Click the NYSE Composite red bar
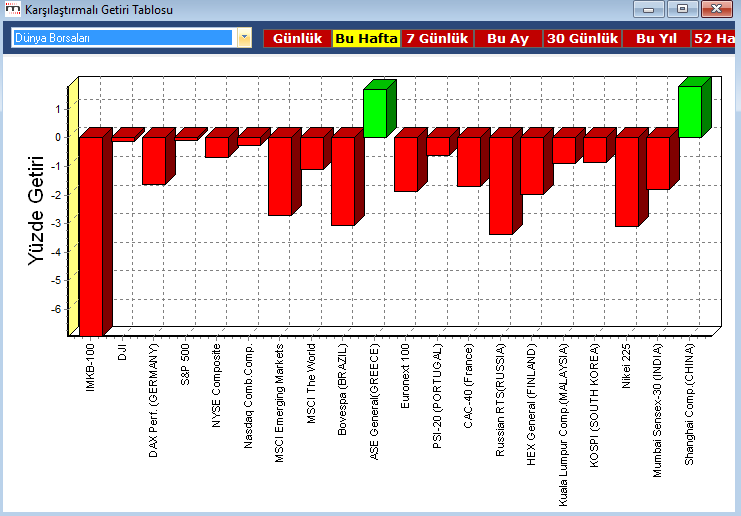This screenshot has height=516, width=741. 217,147
